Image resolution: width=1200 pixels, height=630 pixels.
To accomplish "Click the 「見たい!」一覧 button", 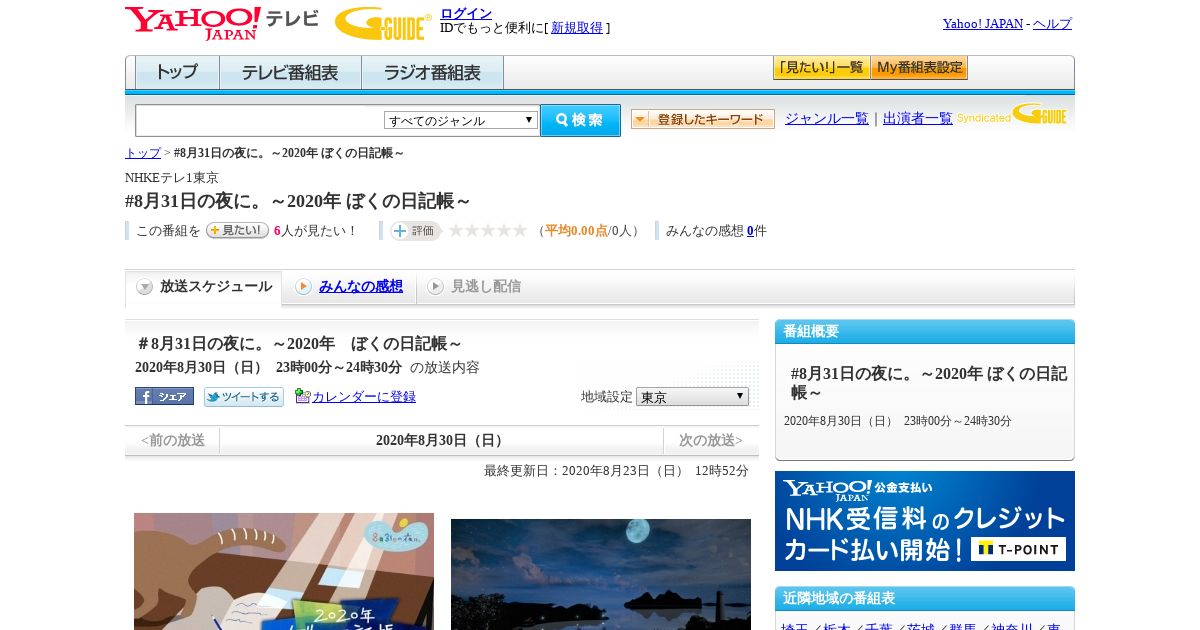I will [821, 68].
